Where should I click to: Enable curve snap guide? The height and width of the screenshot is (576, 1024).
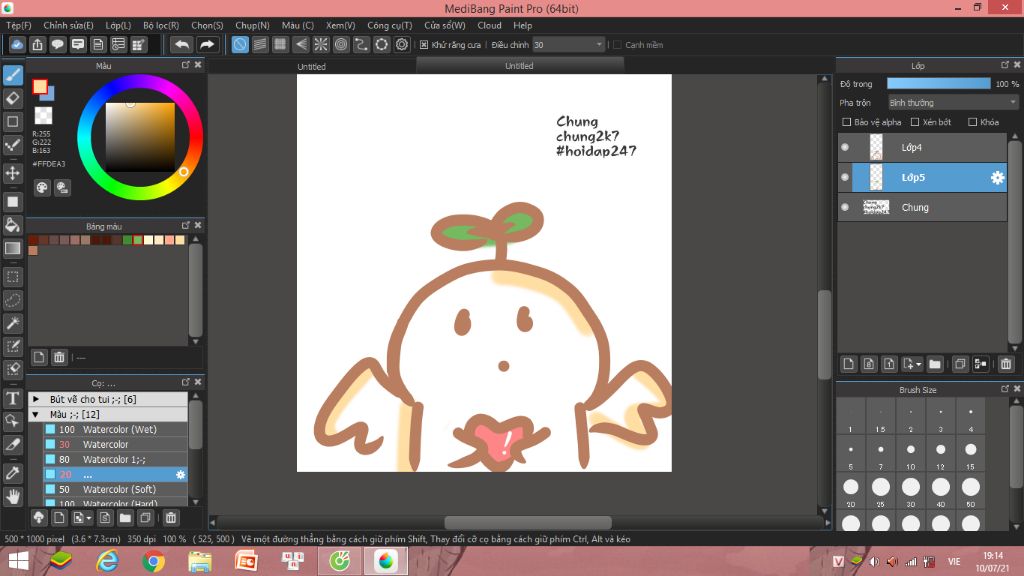[x=361, y=44]
